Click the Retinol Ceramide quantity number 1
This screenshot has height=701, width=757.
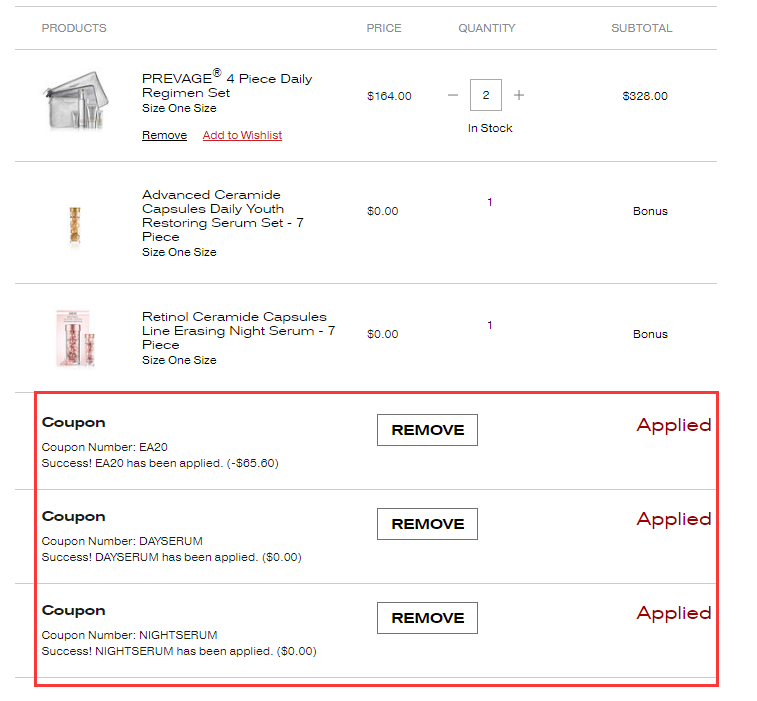[x=490, y=326]
